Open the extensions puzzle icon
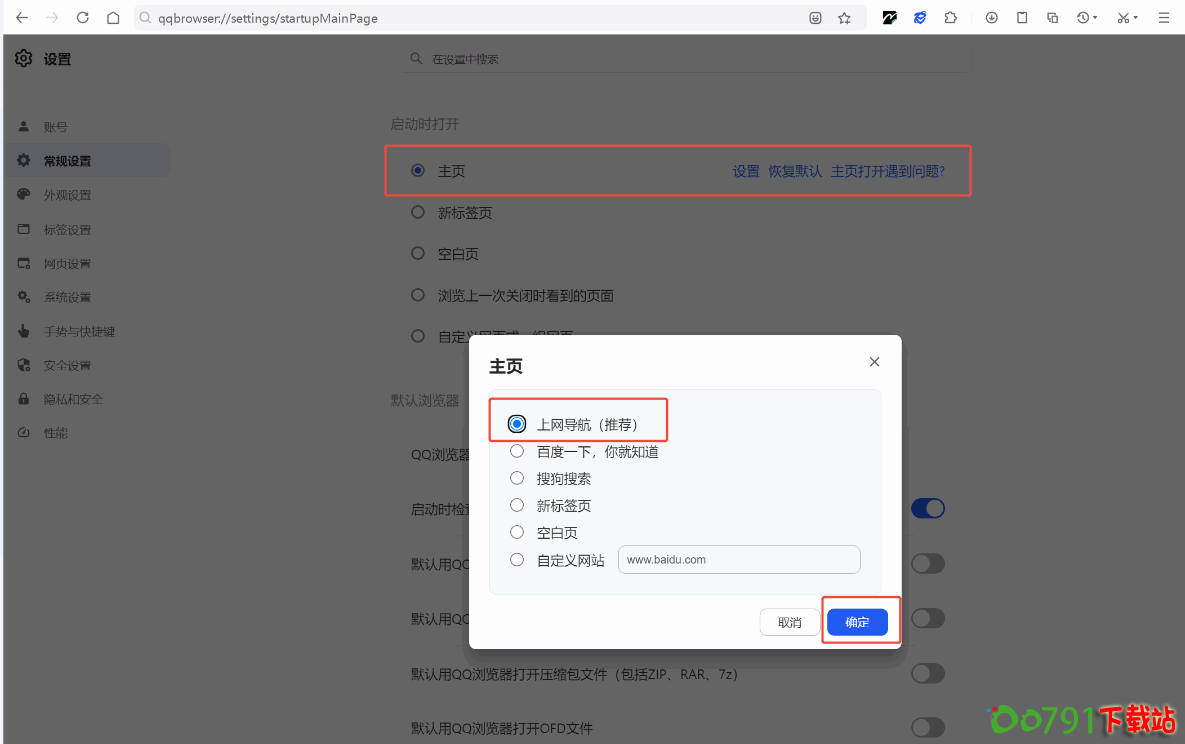Viewport: 1185px width, 744px height. [950, 18]
